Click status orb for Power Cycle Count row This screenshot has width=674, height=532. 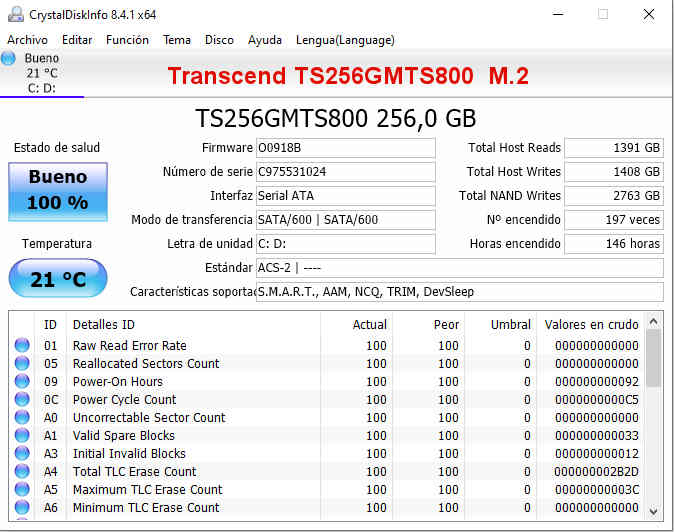[22, 399]
